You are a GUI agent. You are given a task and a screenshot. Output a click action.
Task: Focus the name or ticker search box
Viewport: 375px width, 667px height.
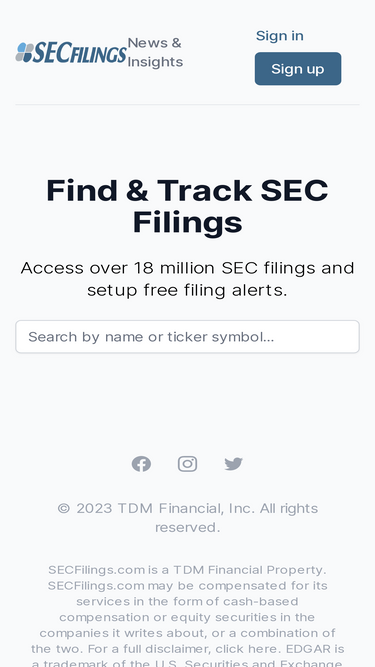click(188, 337)
